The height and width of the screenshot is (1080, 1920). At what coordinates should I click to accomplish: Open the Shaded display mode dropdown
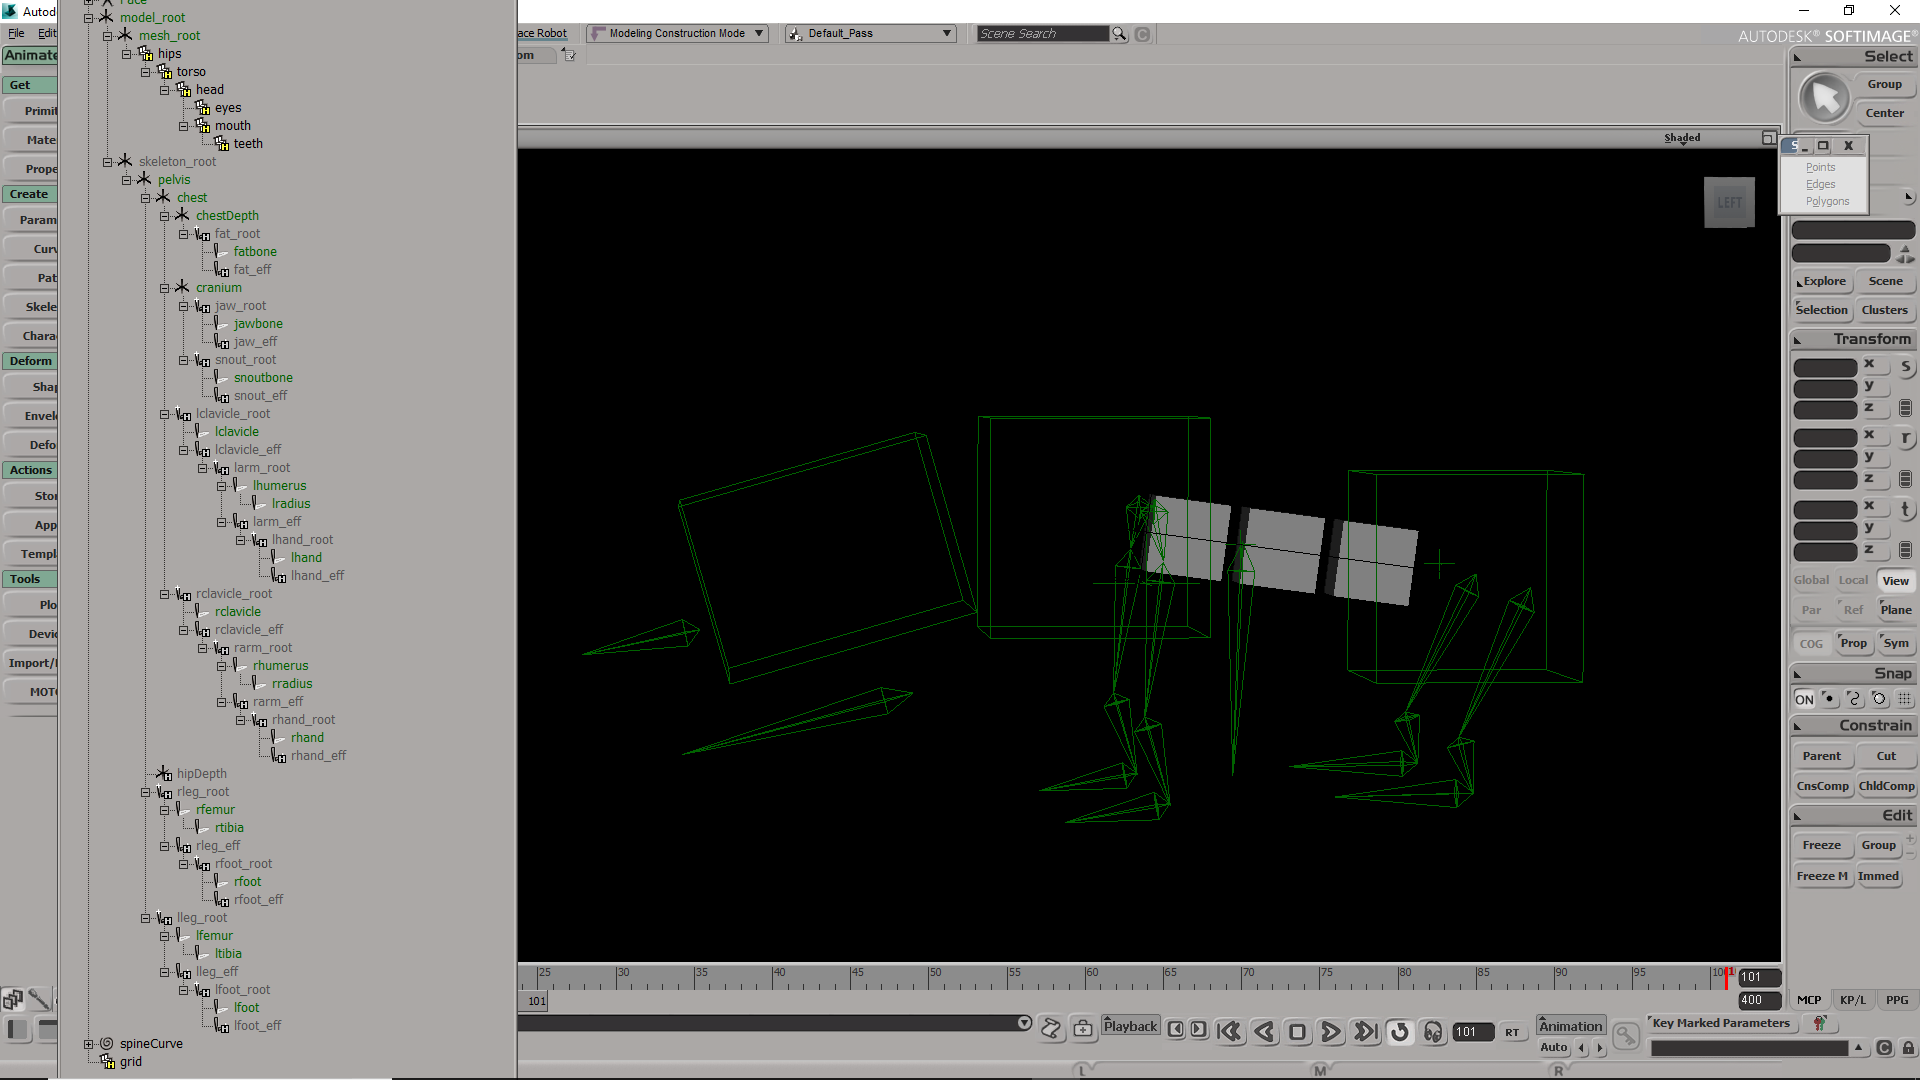(x=1682, y=138)
